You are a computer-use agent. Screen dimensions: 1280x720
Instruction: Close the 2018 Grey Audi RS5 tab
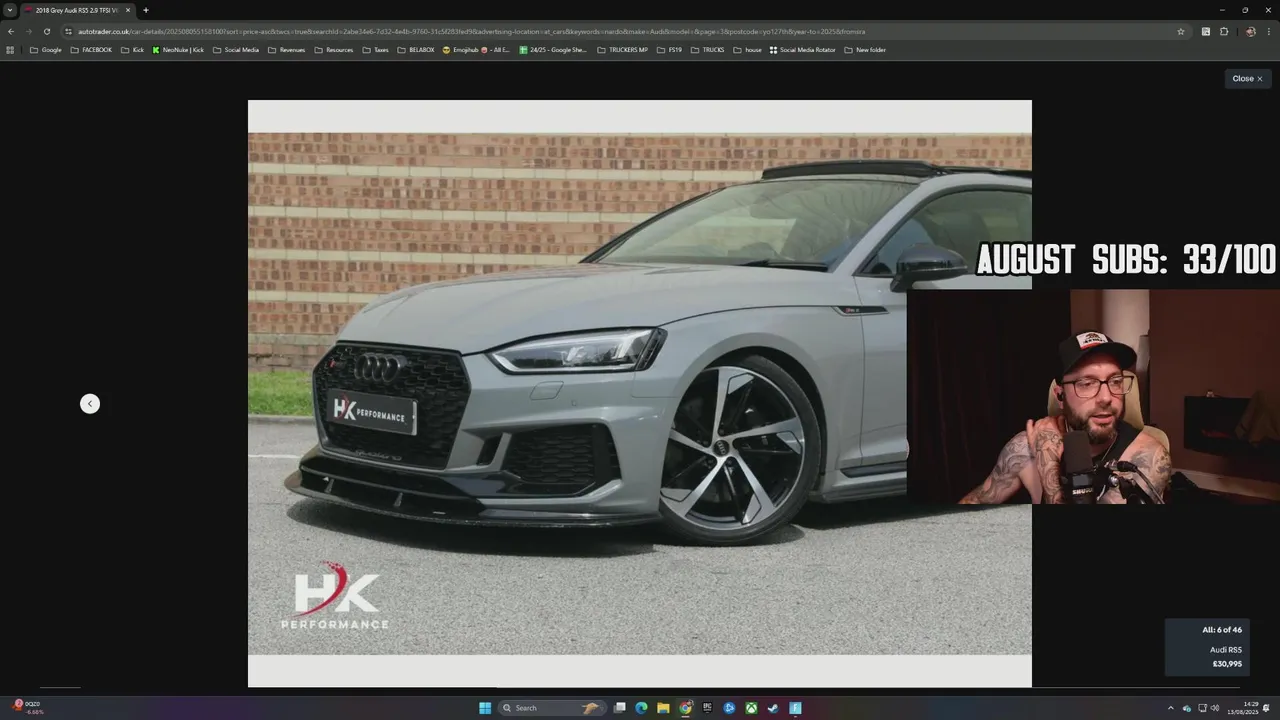pos(128,10)
